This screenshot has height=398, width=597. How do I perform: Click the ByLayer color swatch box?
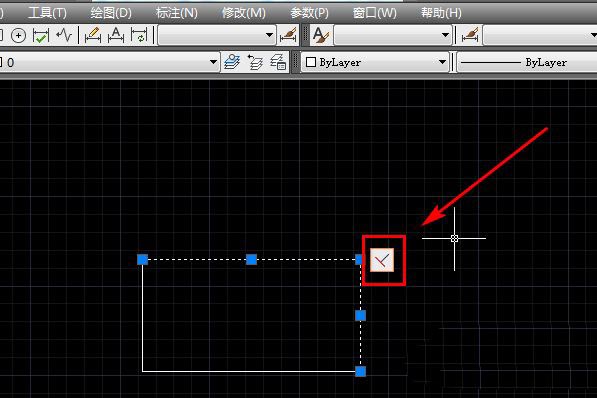tap(311, 62)
